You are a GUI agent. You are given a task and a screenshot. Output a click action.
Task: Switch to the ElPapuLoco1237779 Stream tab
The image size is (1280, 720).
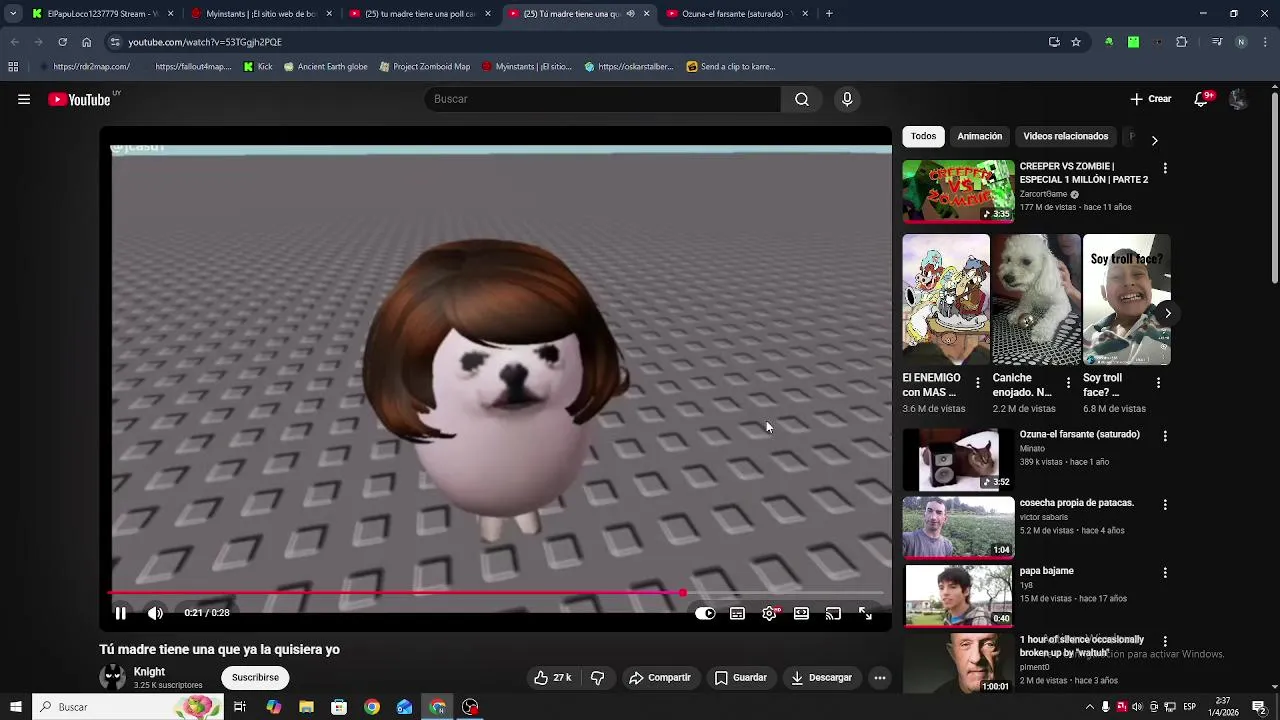[103, 14]
